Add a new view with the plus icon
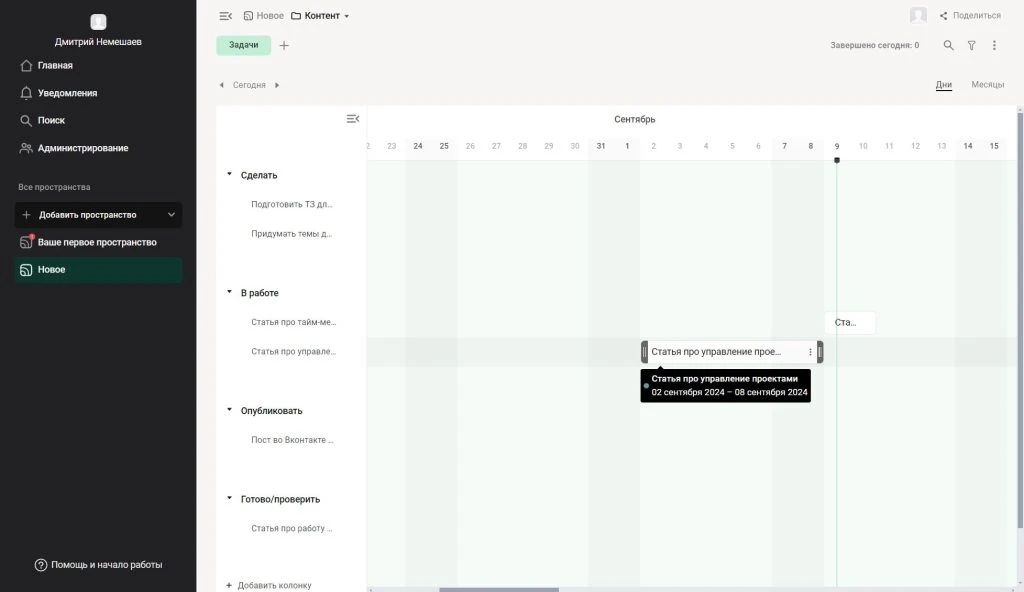 284,45
